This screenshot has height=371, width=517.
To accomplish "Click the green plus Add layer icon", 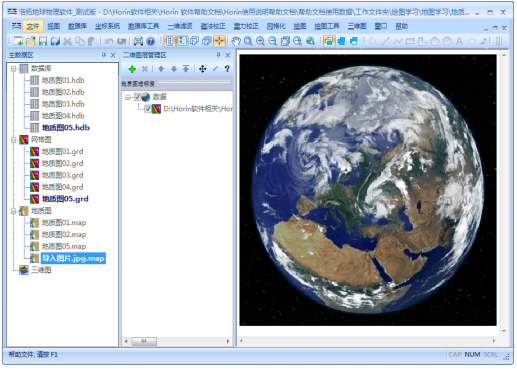I will tap(132, 69).
